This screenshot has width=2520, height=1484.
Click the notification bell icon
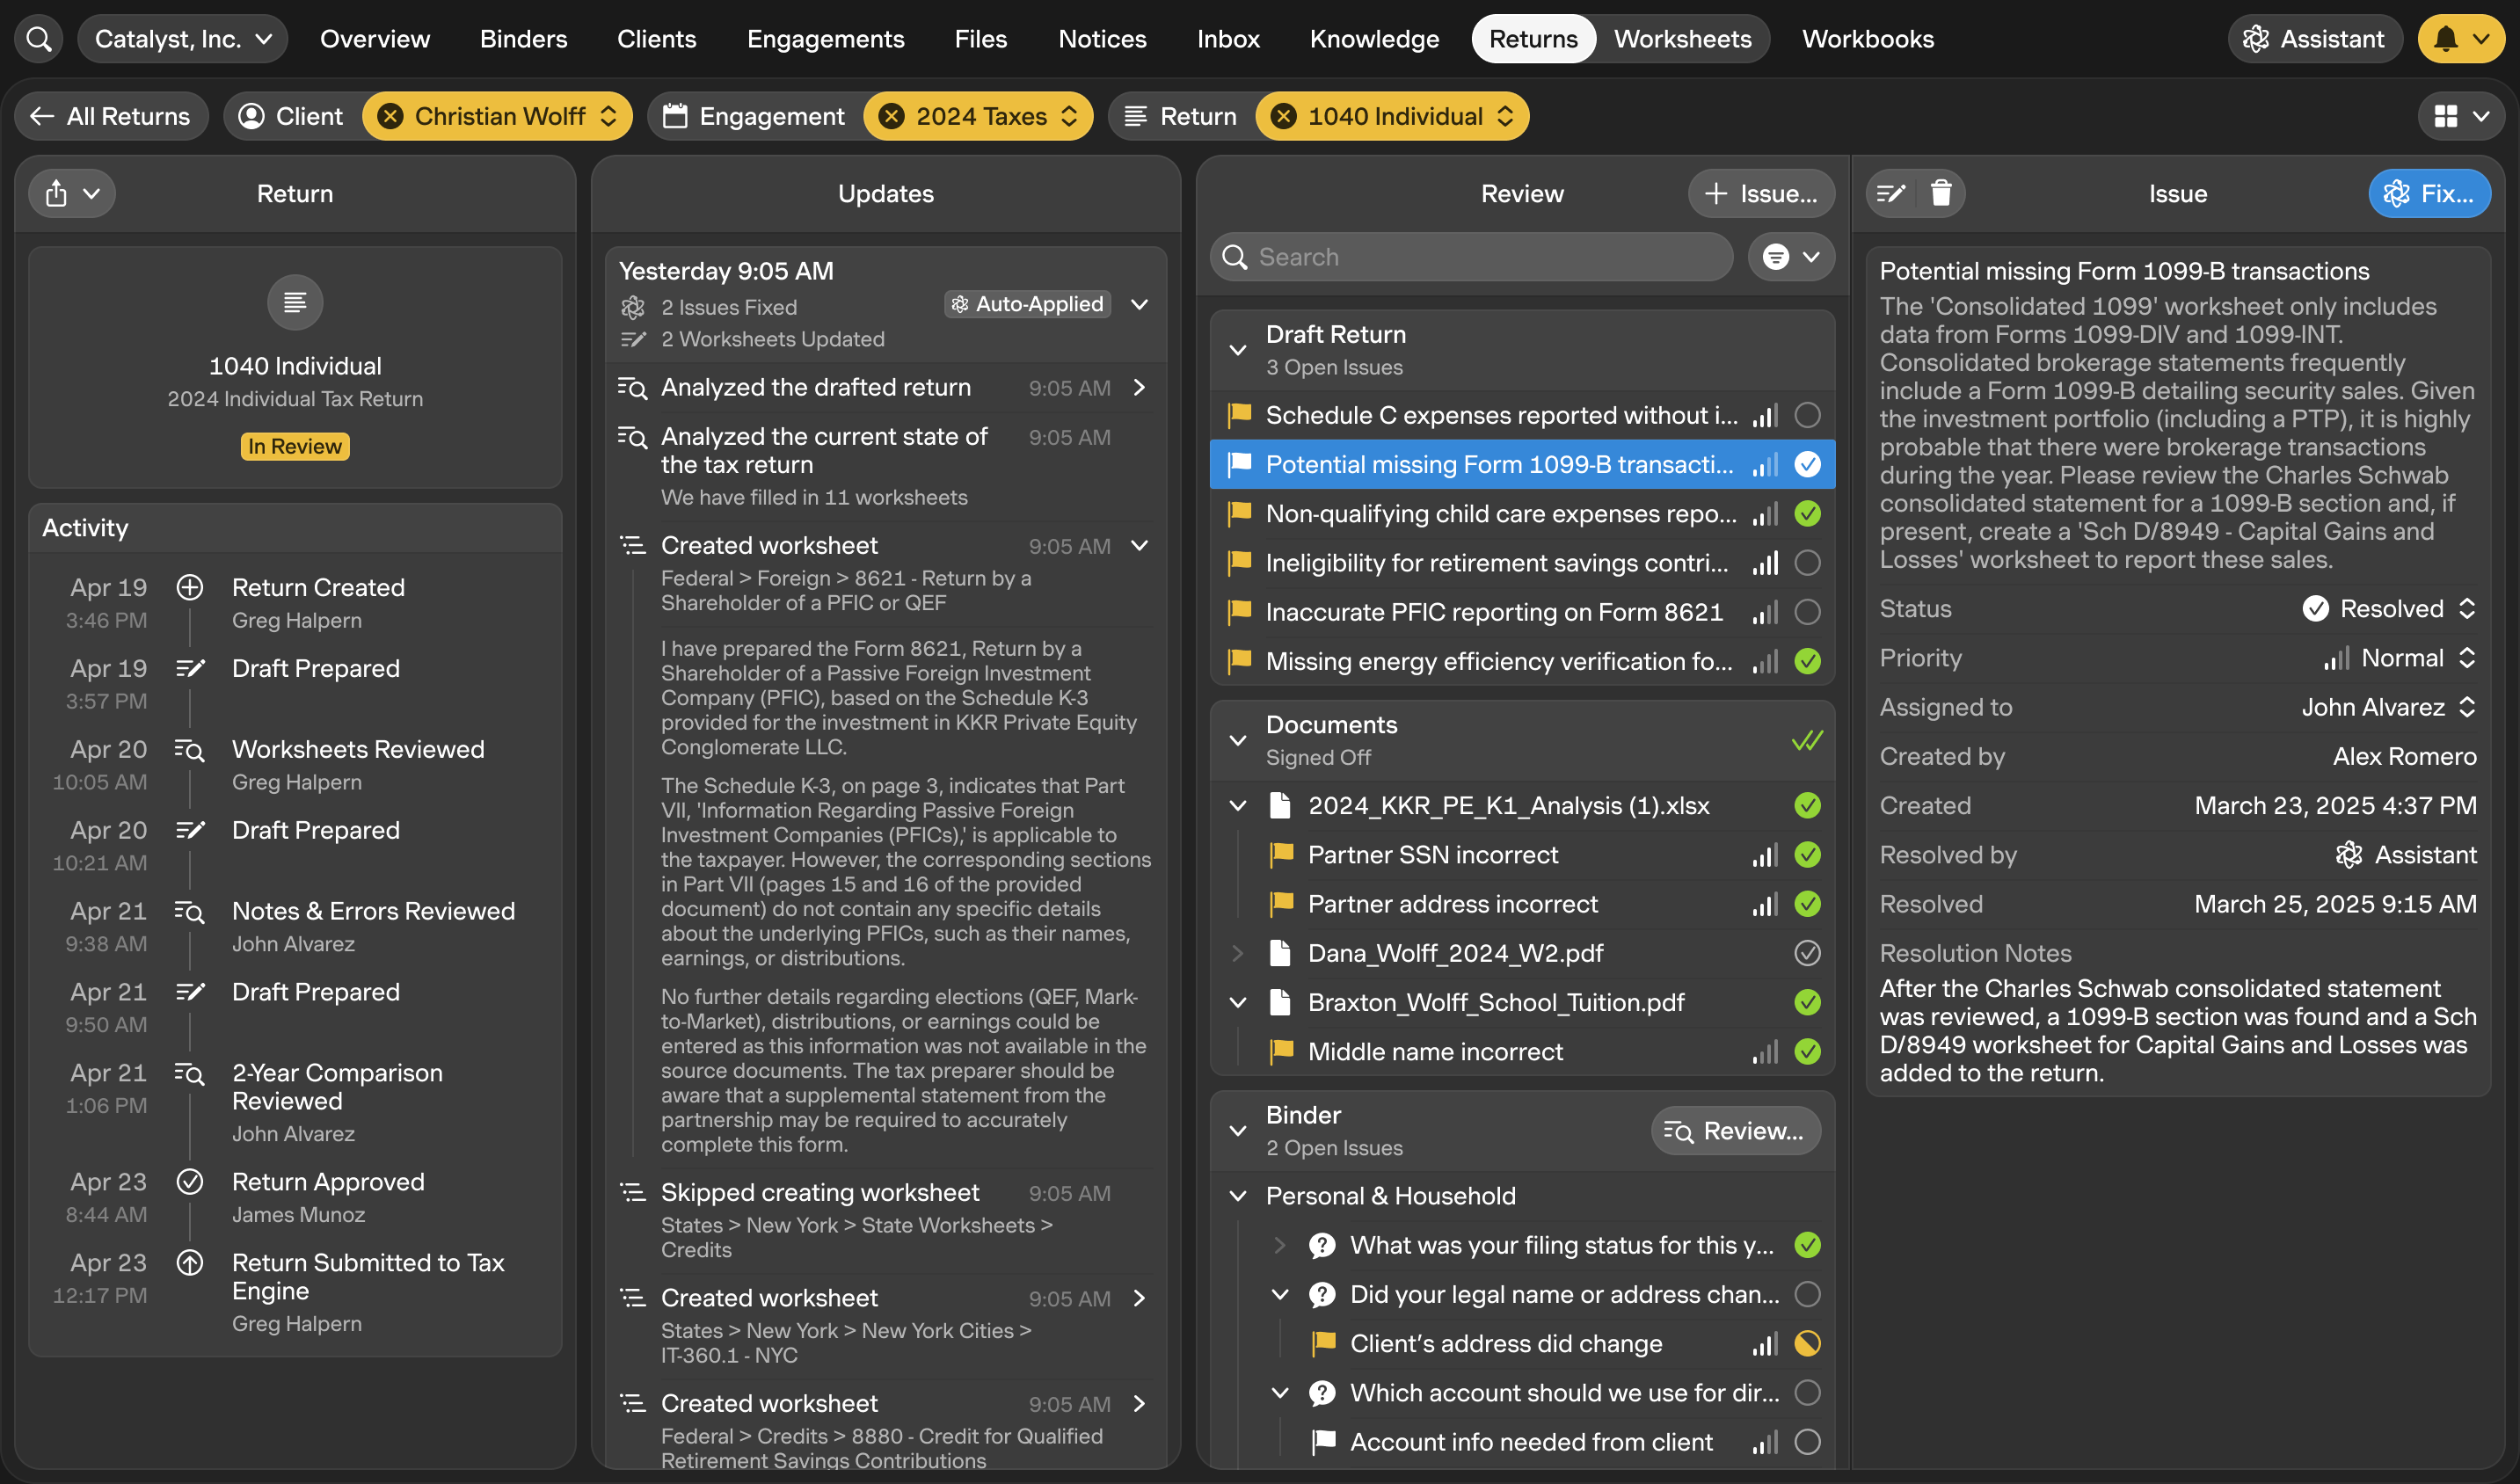coord(2445,39)
